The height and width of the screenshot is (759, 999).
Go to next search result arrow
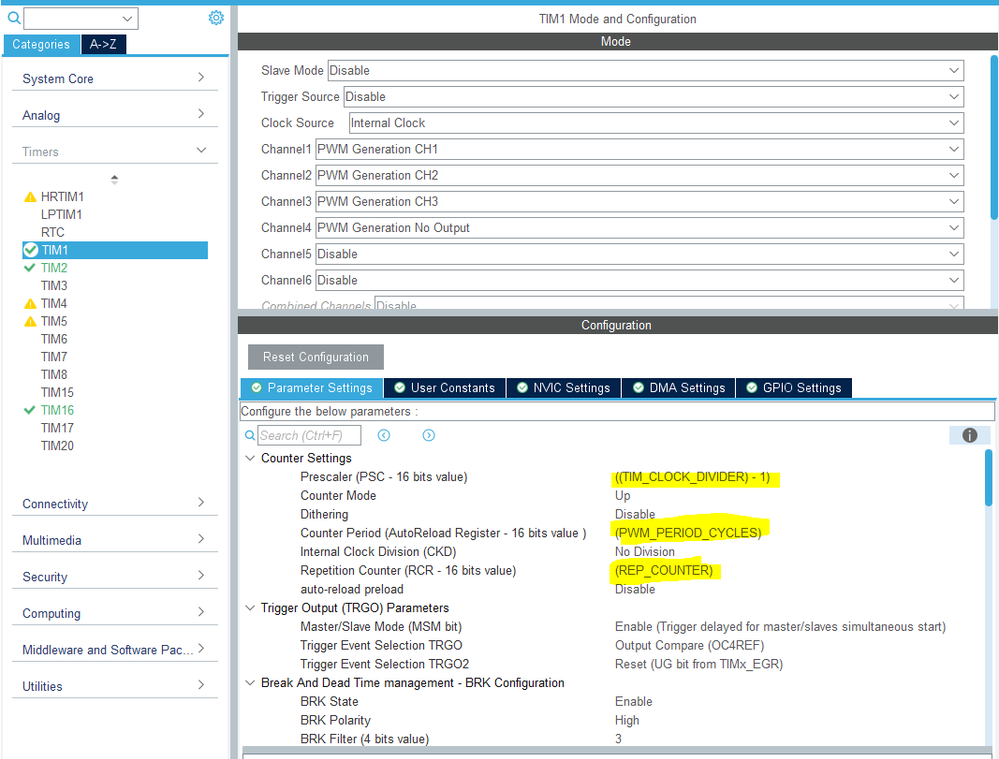click(429, 435)
